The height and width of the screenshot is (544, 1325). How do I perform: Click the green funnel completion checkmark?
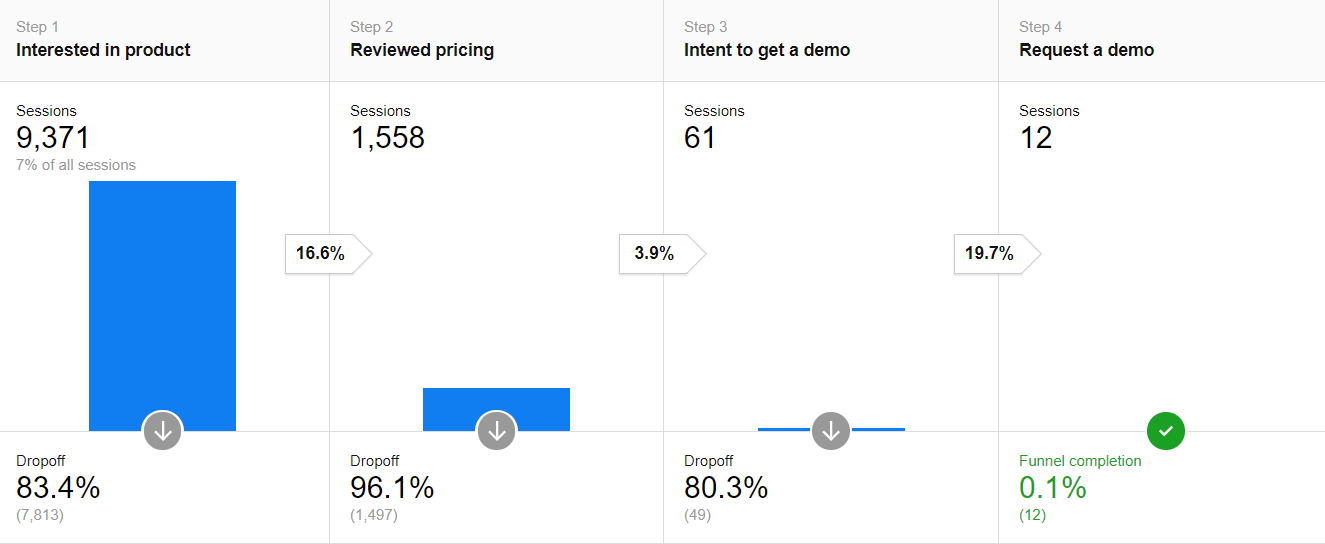point(1165,431)
